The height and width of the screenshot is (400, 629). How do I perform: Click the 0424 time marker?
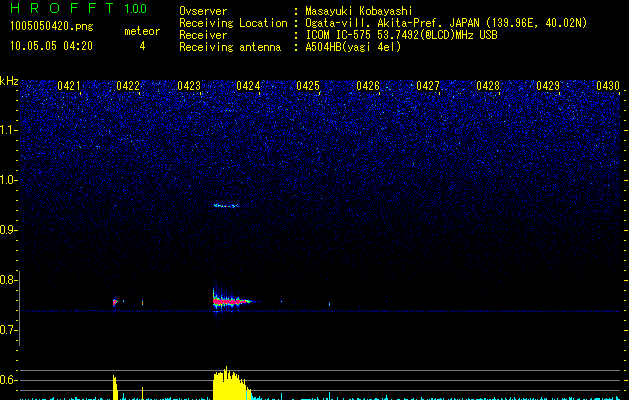tap(248, 86)
